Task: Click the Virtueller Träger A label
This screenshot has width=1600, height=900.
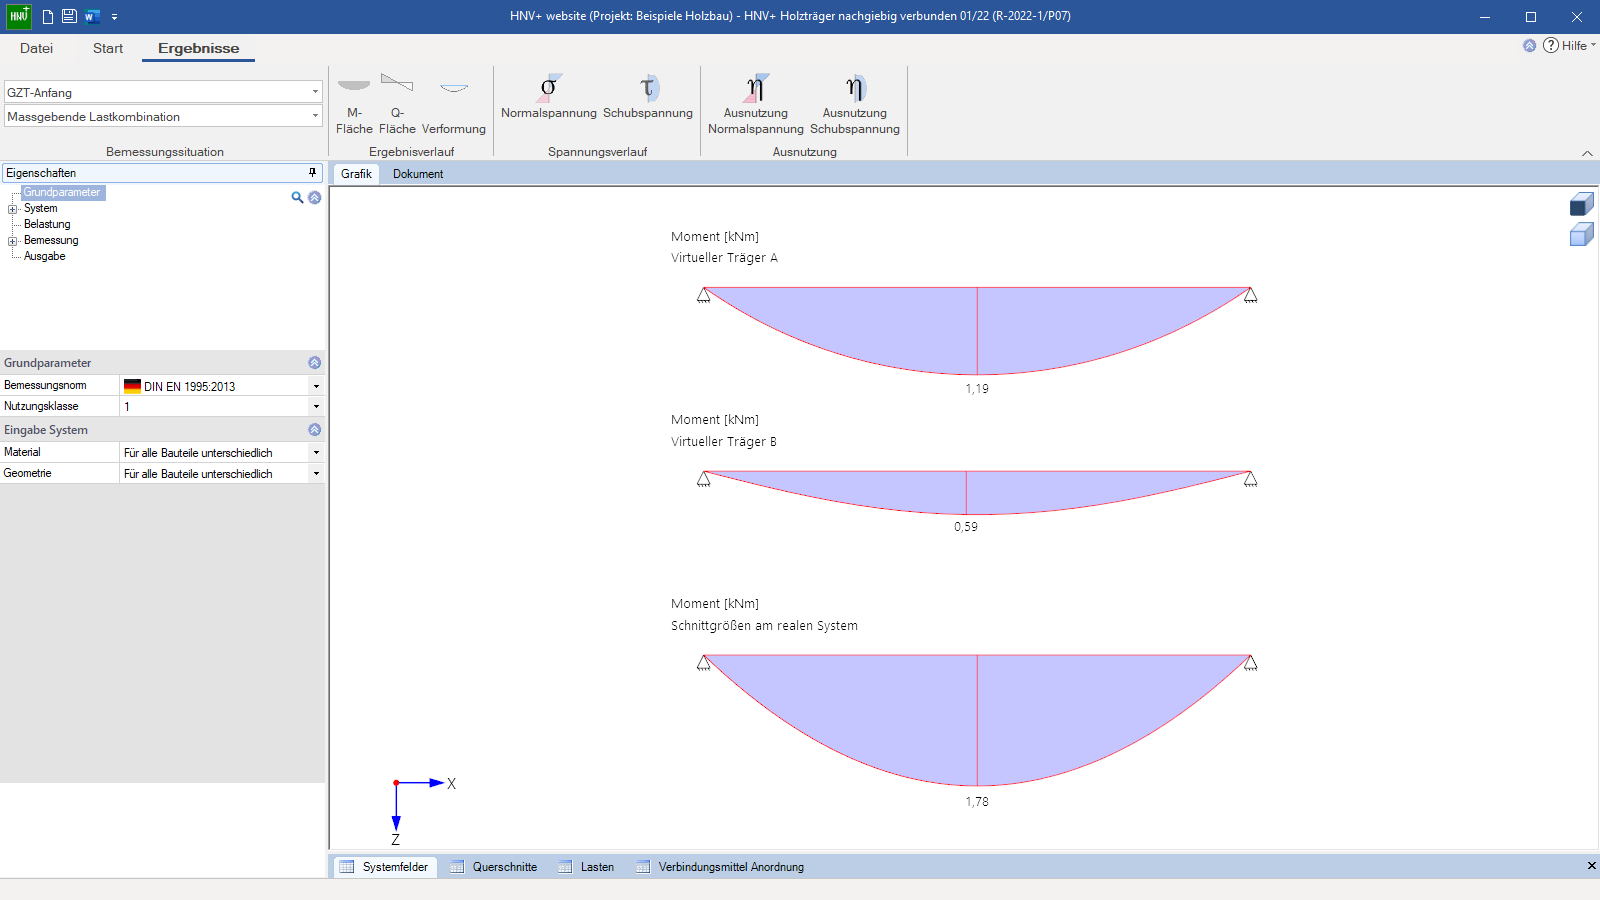Action: click(724, 258)
